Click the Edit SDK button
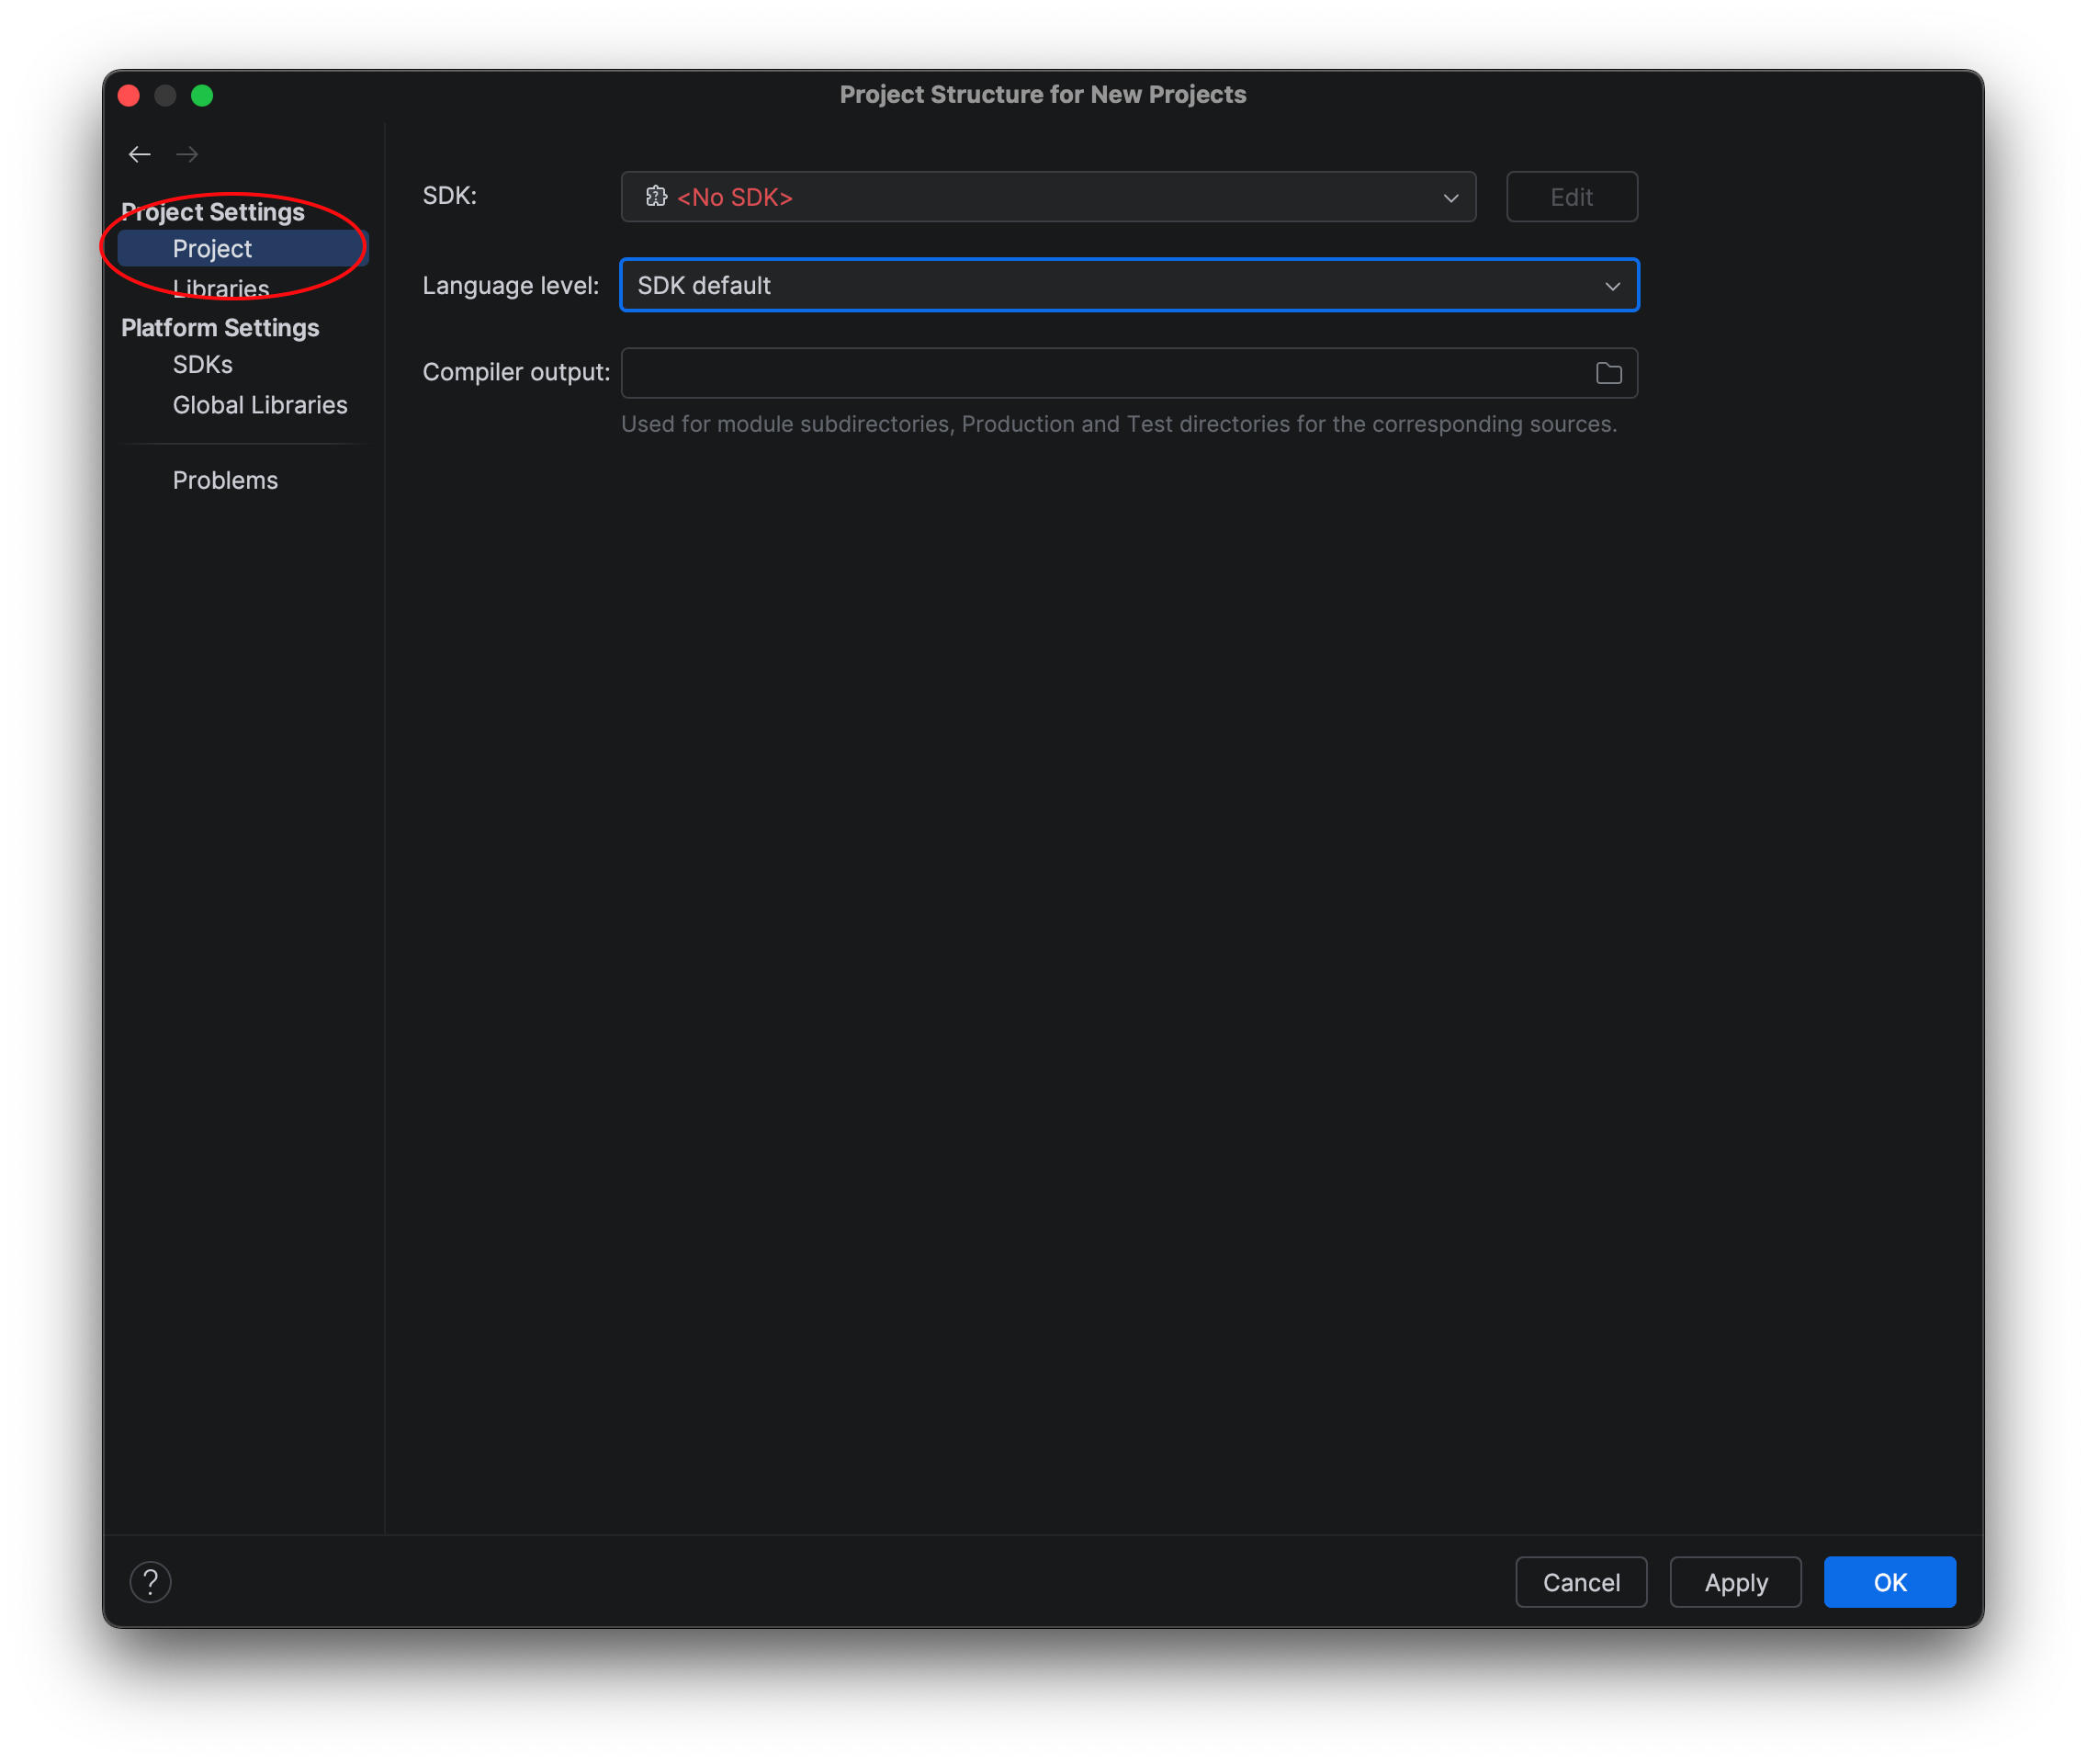 [x=1571, y=197]
